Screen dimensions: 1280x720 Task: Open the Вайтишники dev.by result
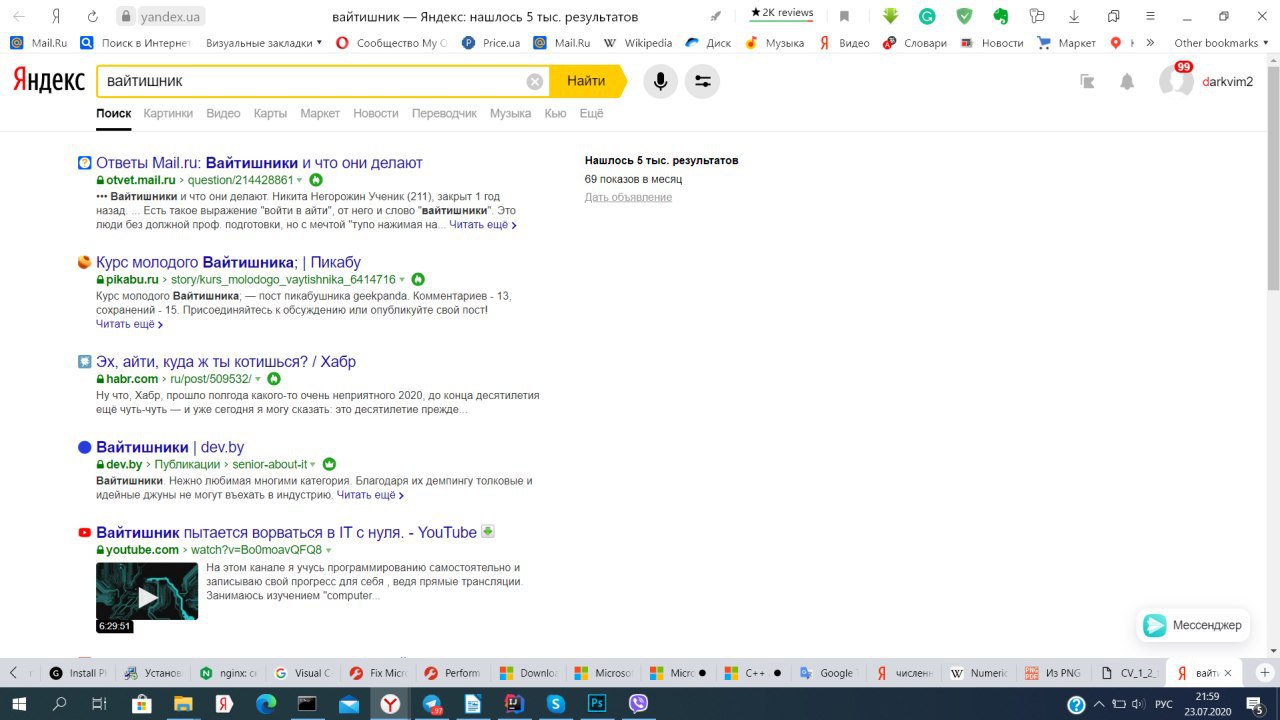pos(170,447)
